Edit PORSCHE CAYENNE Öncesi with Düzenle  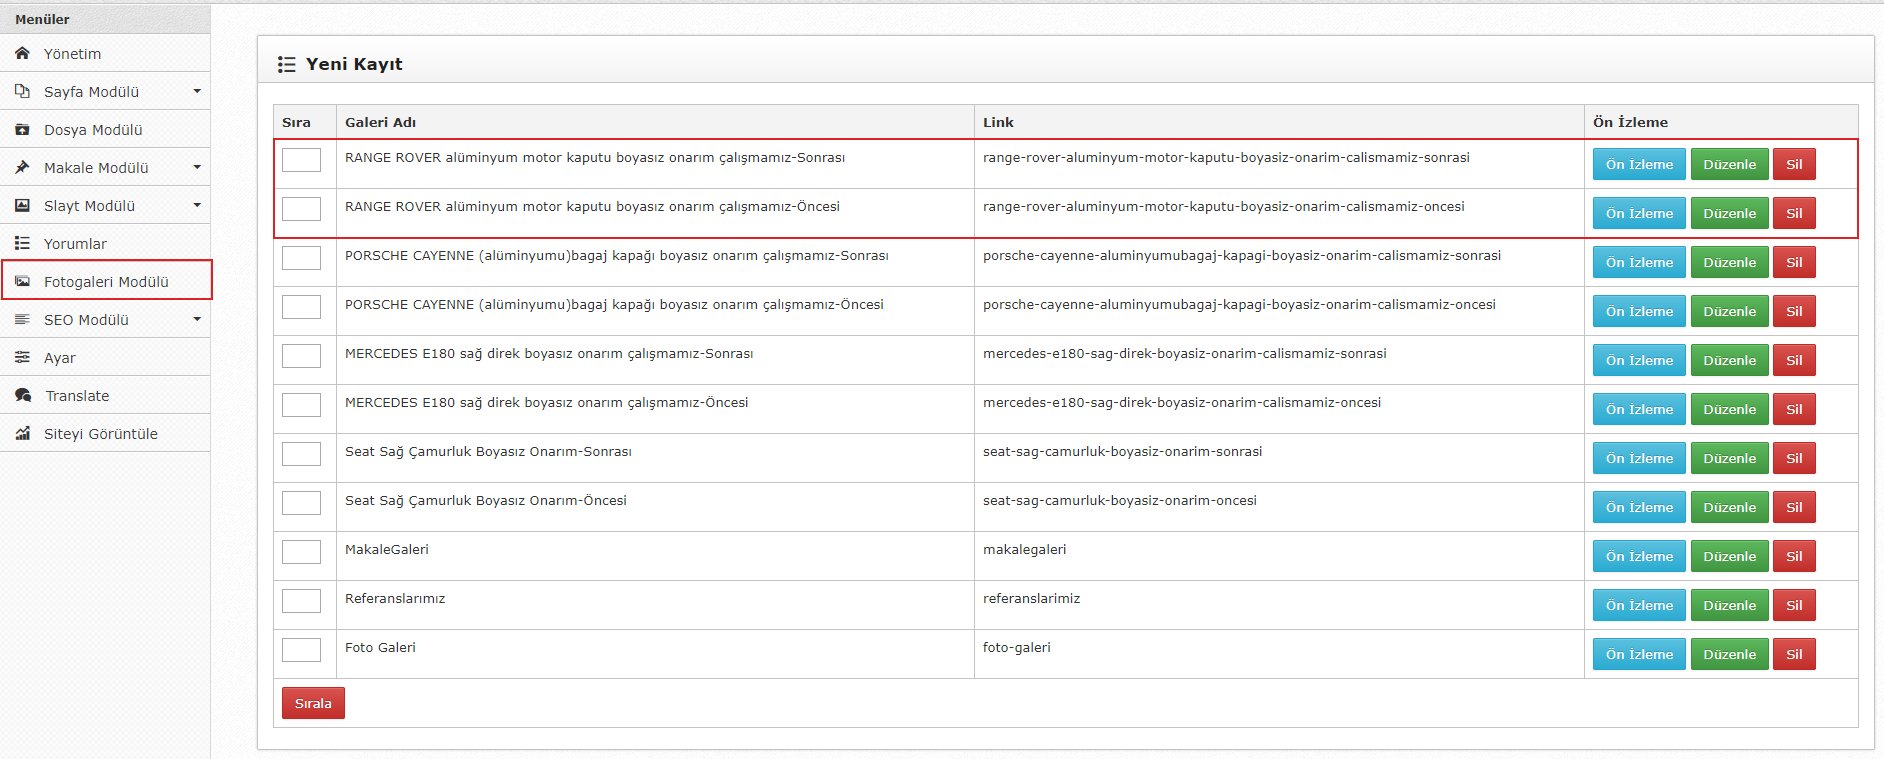coord(1729,311)
